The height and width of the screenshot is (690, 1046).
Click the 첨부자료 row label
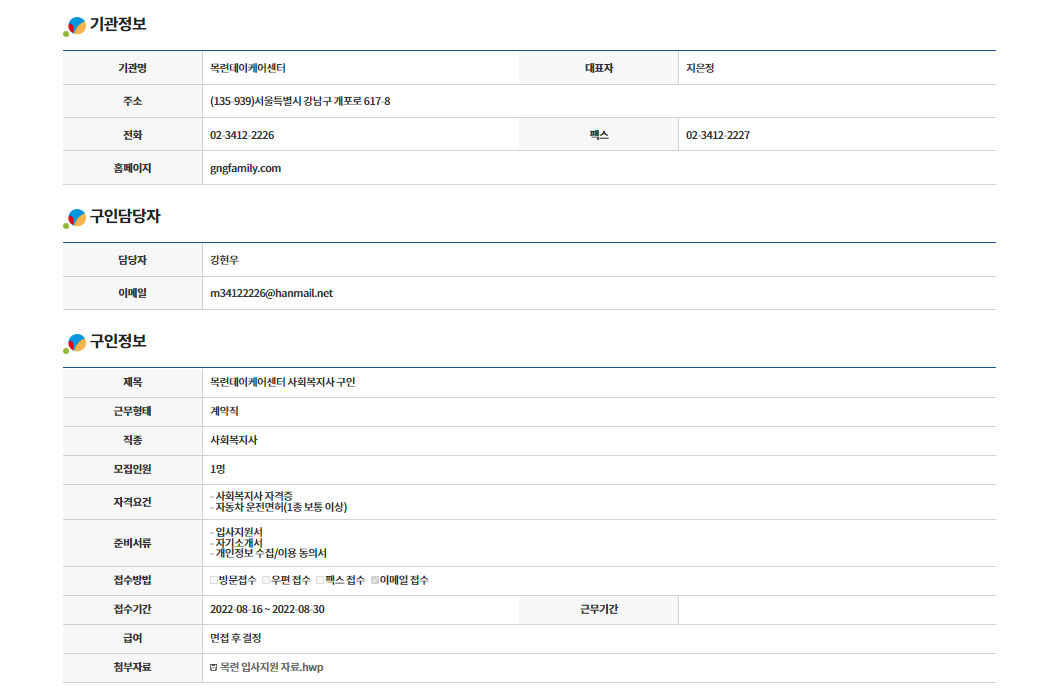(x=132, y=667)
